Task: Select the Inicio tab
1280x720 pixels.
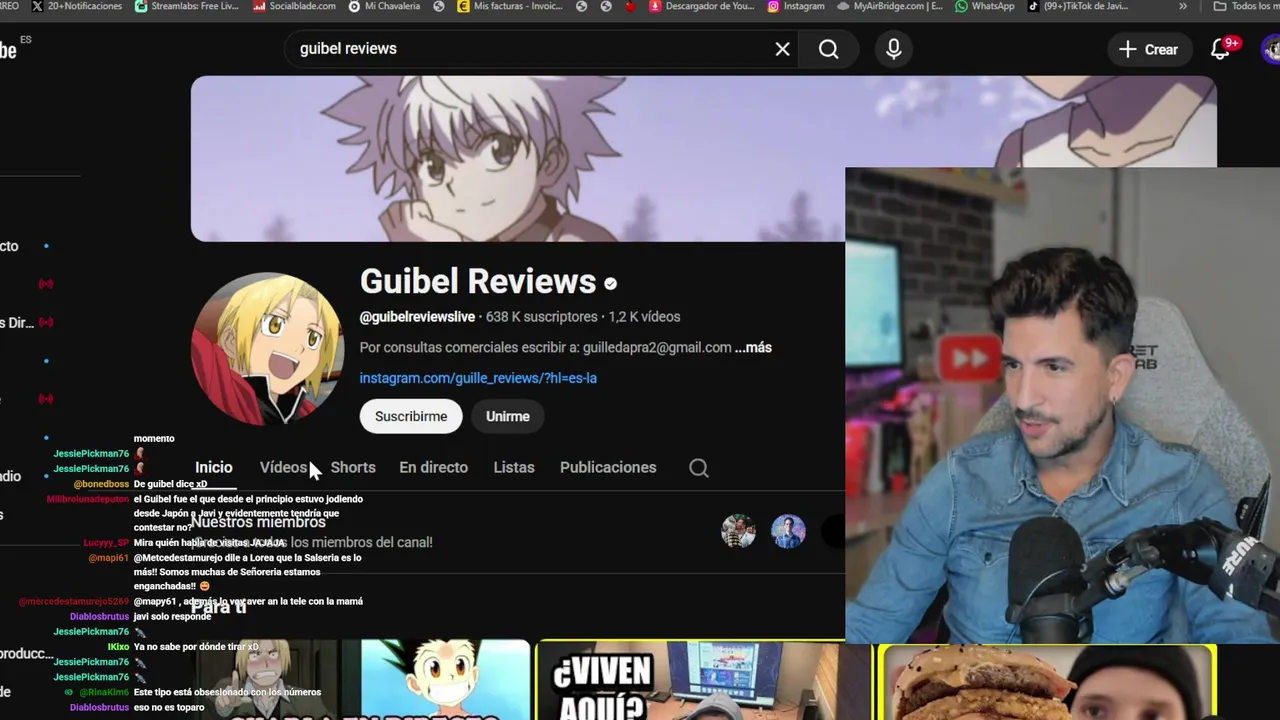Action: [x=213, y=467]
